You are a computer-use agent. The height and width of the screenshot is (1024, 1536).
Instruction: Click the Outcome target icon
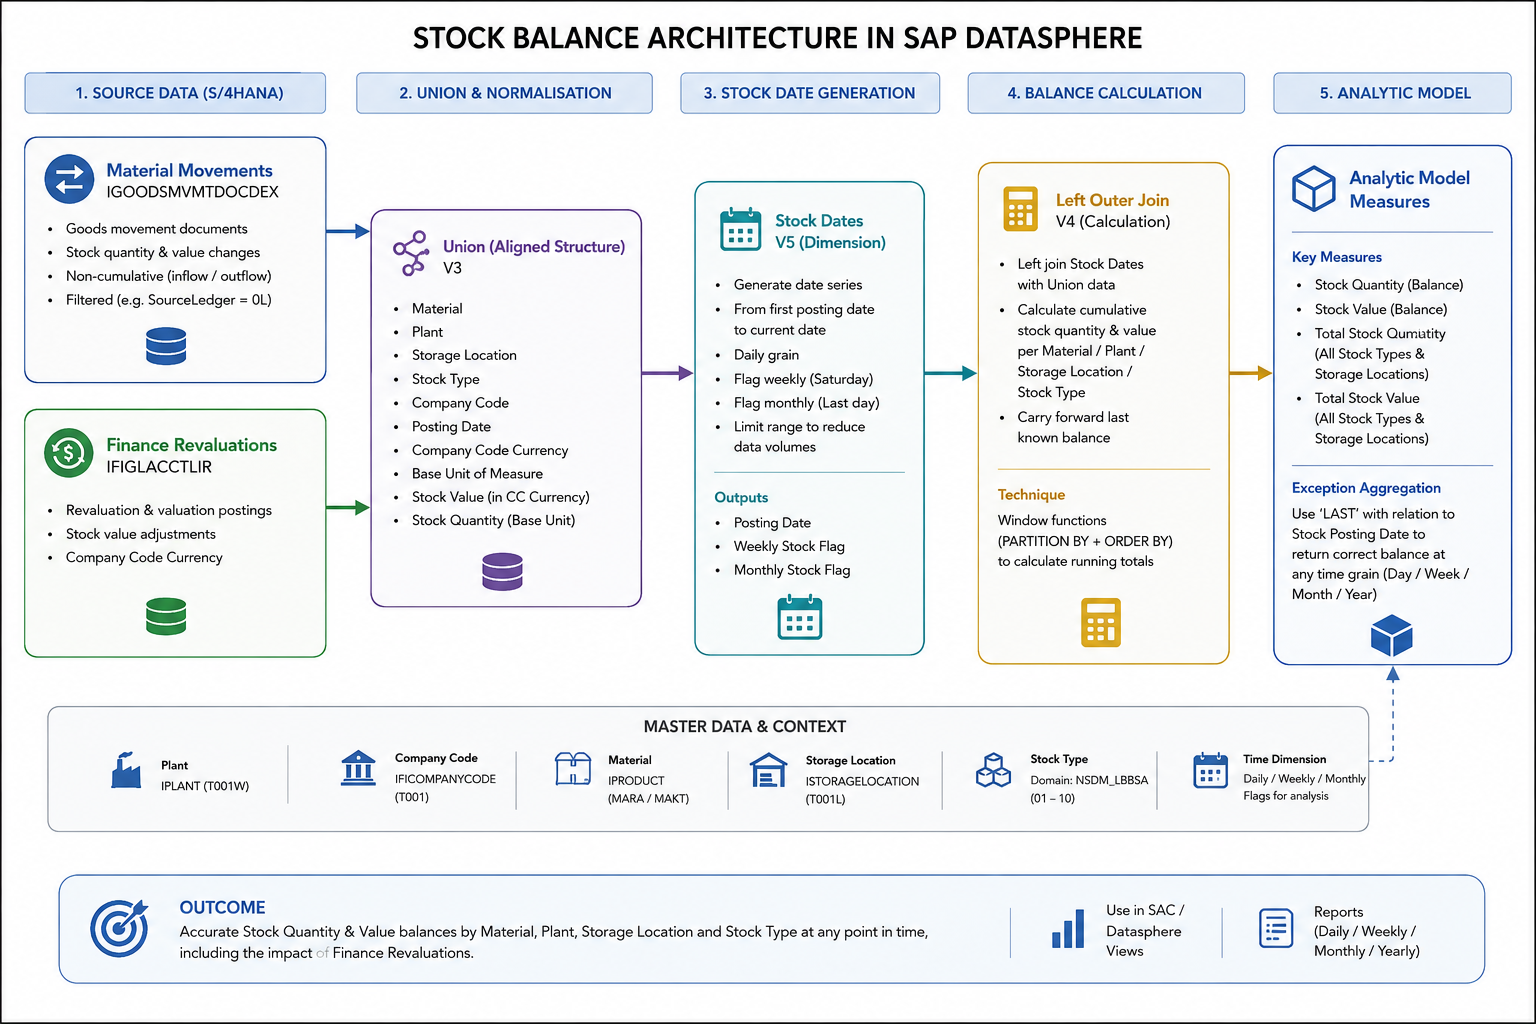119,928
